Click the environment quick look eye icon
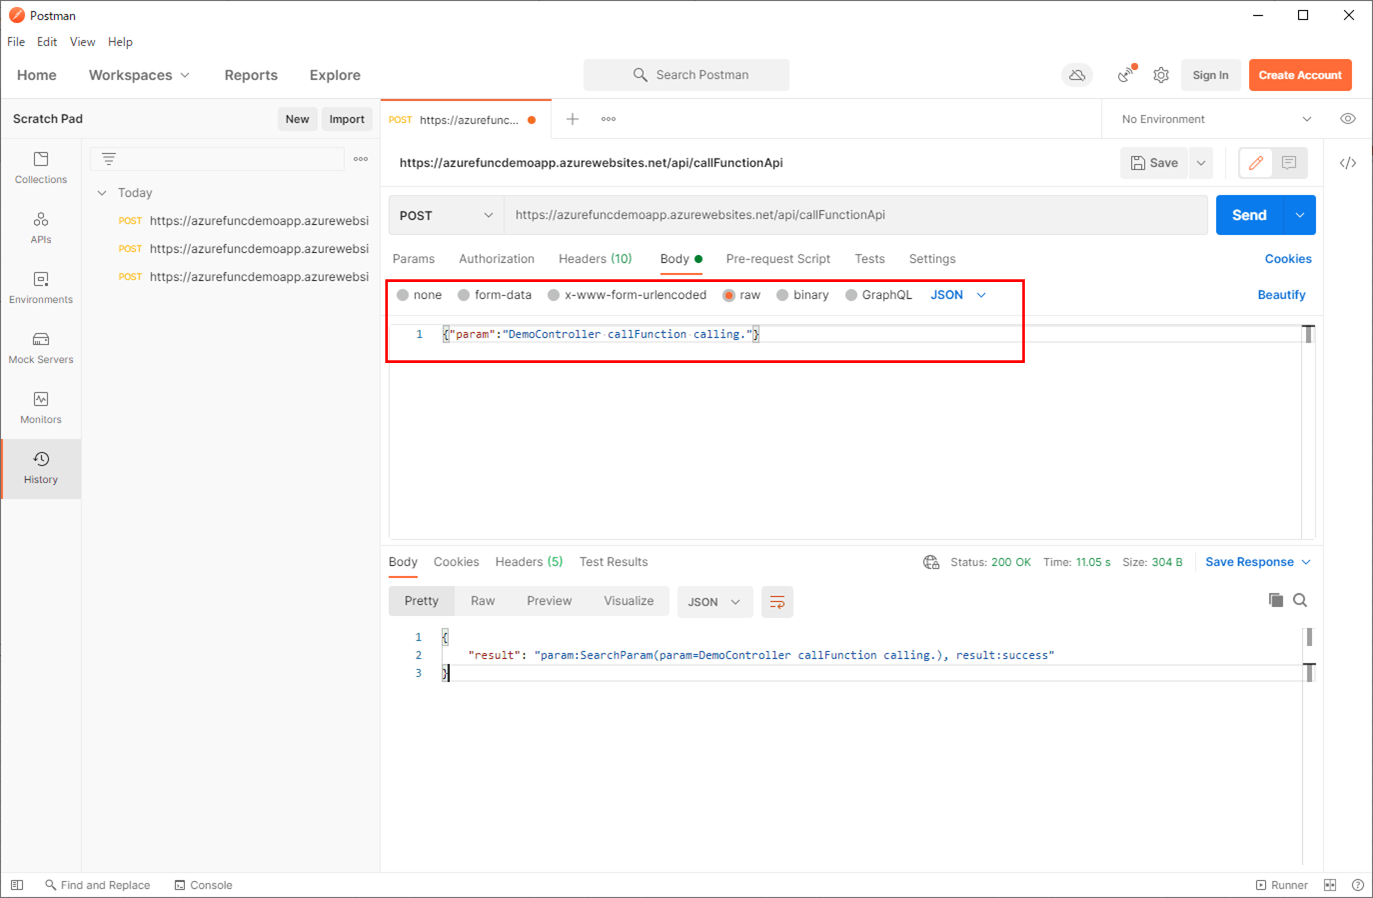The image size is (1373, 898). pos(1348,119)
